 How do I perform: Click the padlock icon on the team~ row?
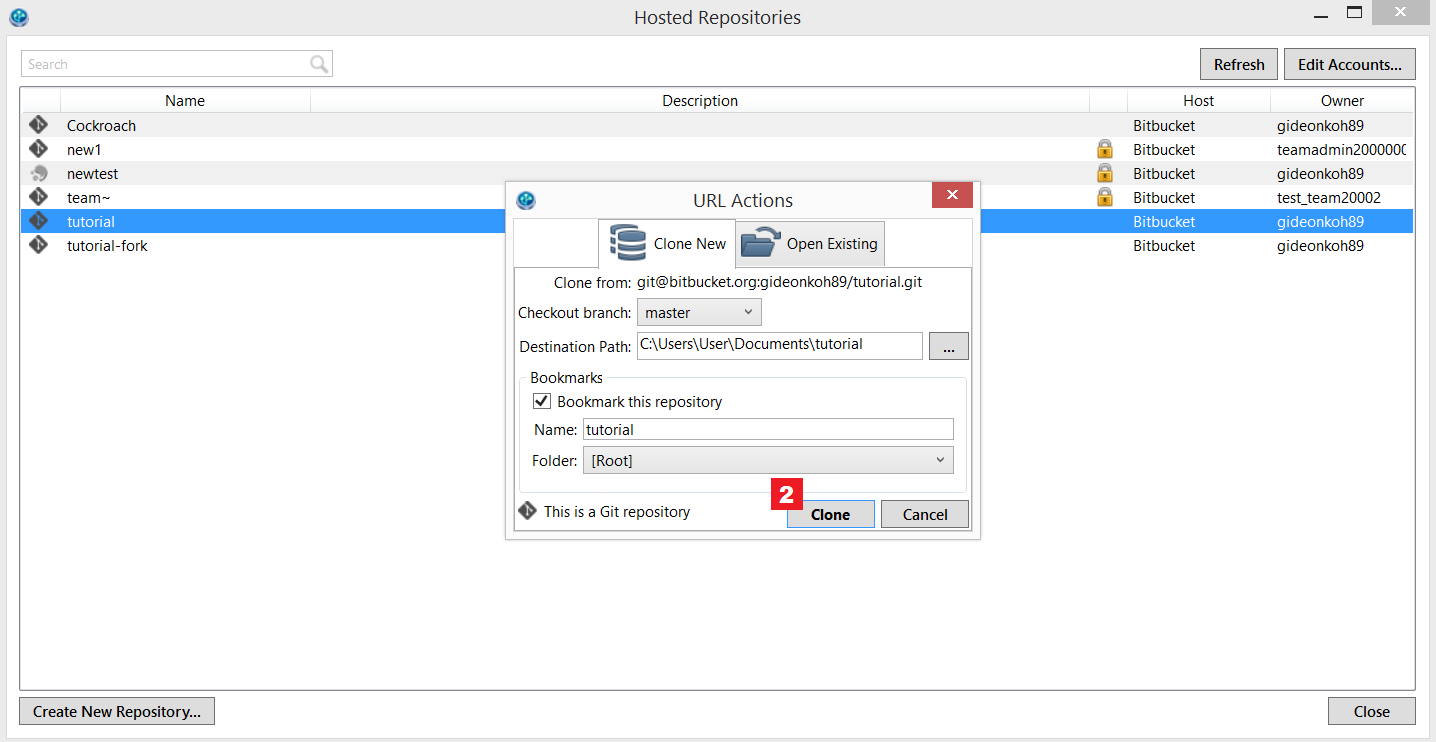click(1105, 197)
